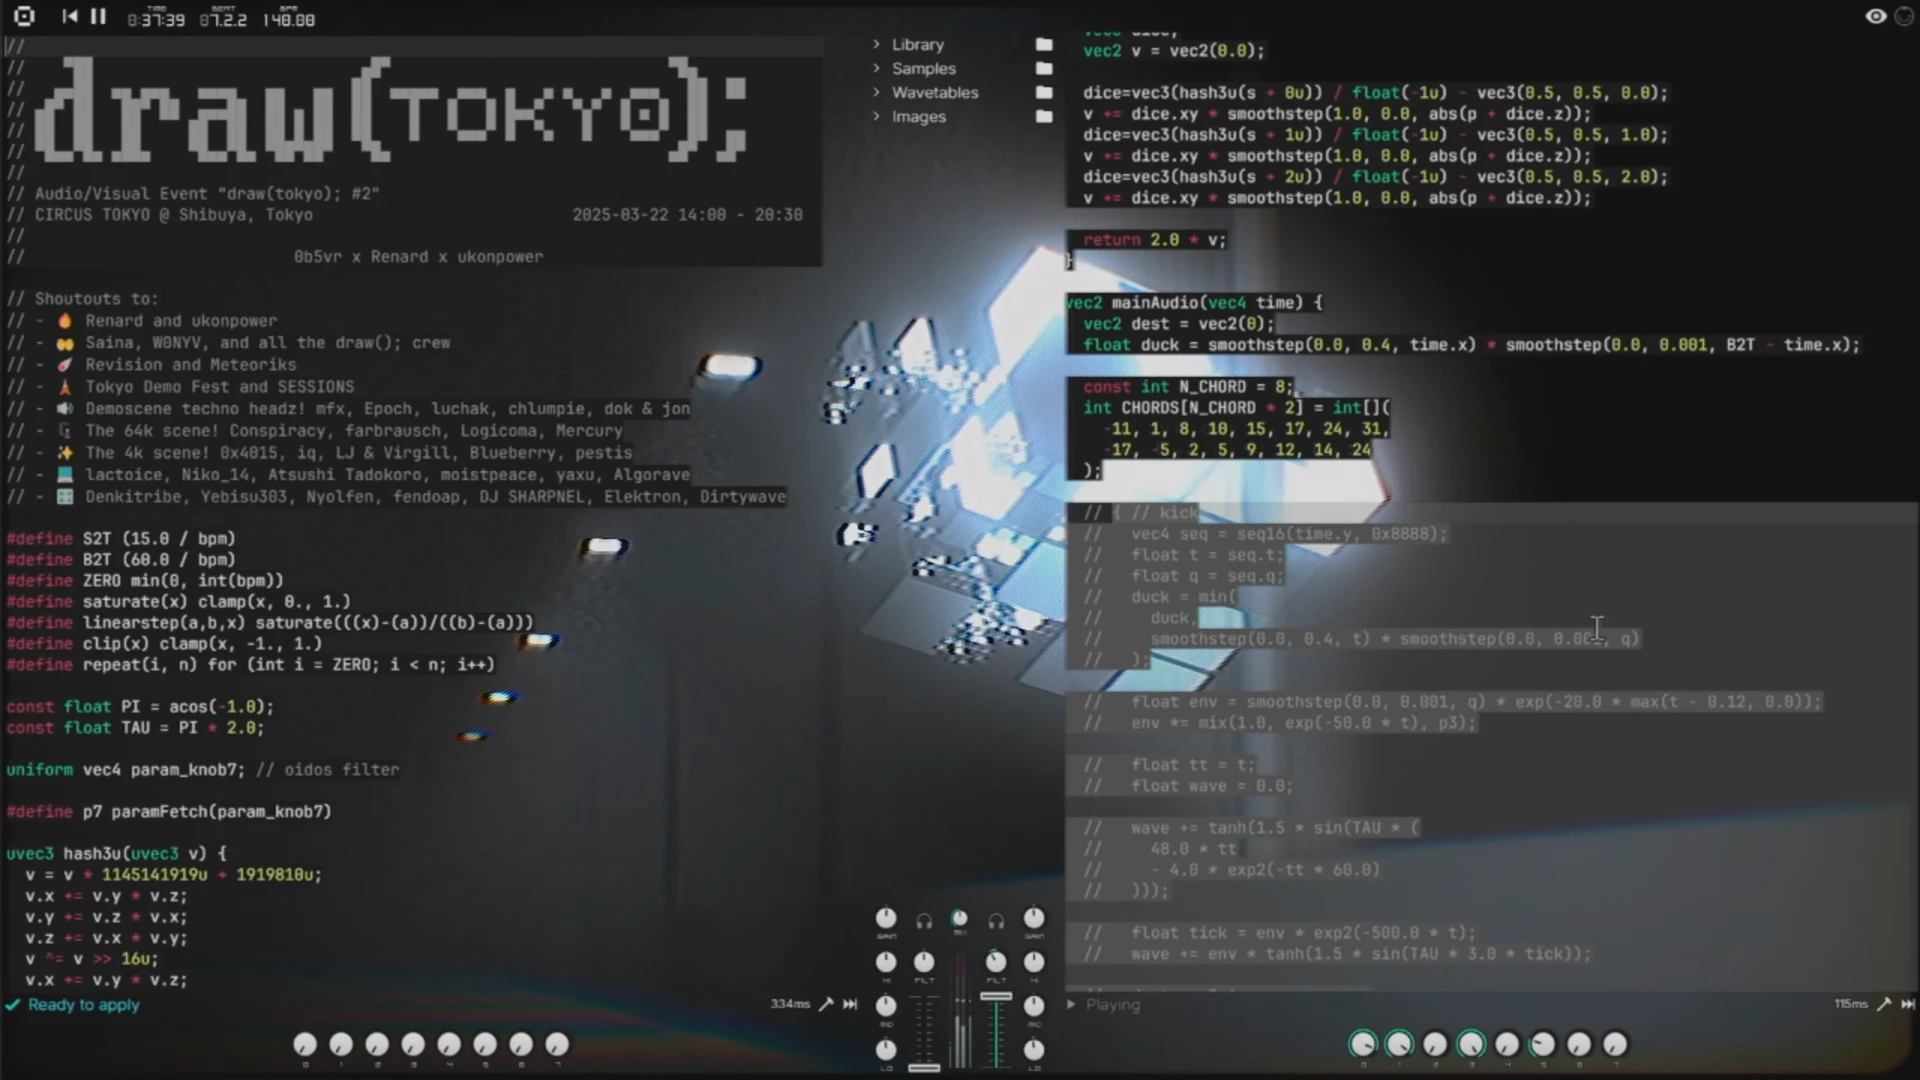Click the 140.00 BPM value

tap(288, 19)
